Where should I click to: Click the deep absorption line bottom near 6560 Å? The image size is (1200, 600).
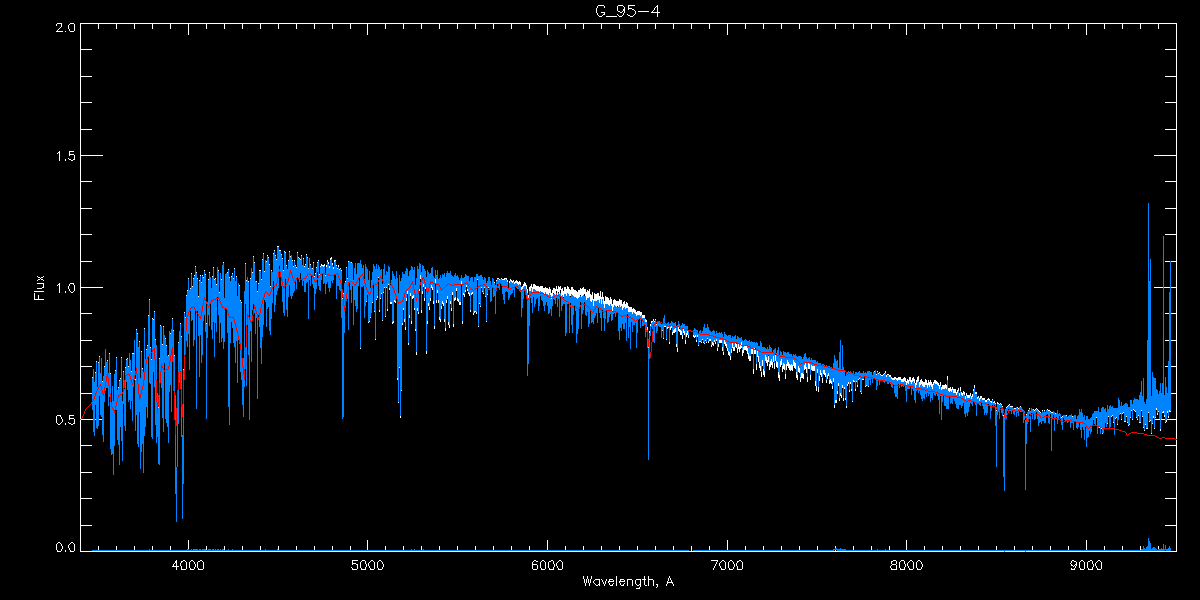(648, 458)
